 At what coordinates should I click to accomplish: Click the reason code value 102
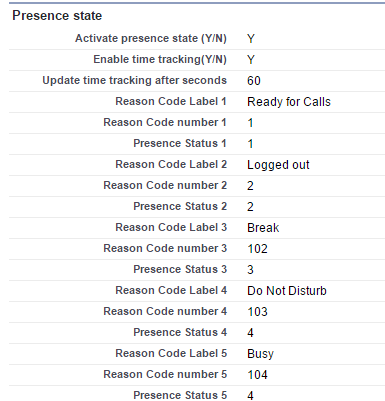pyautogui.click(x=257, y=249)
